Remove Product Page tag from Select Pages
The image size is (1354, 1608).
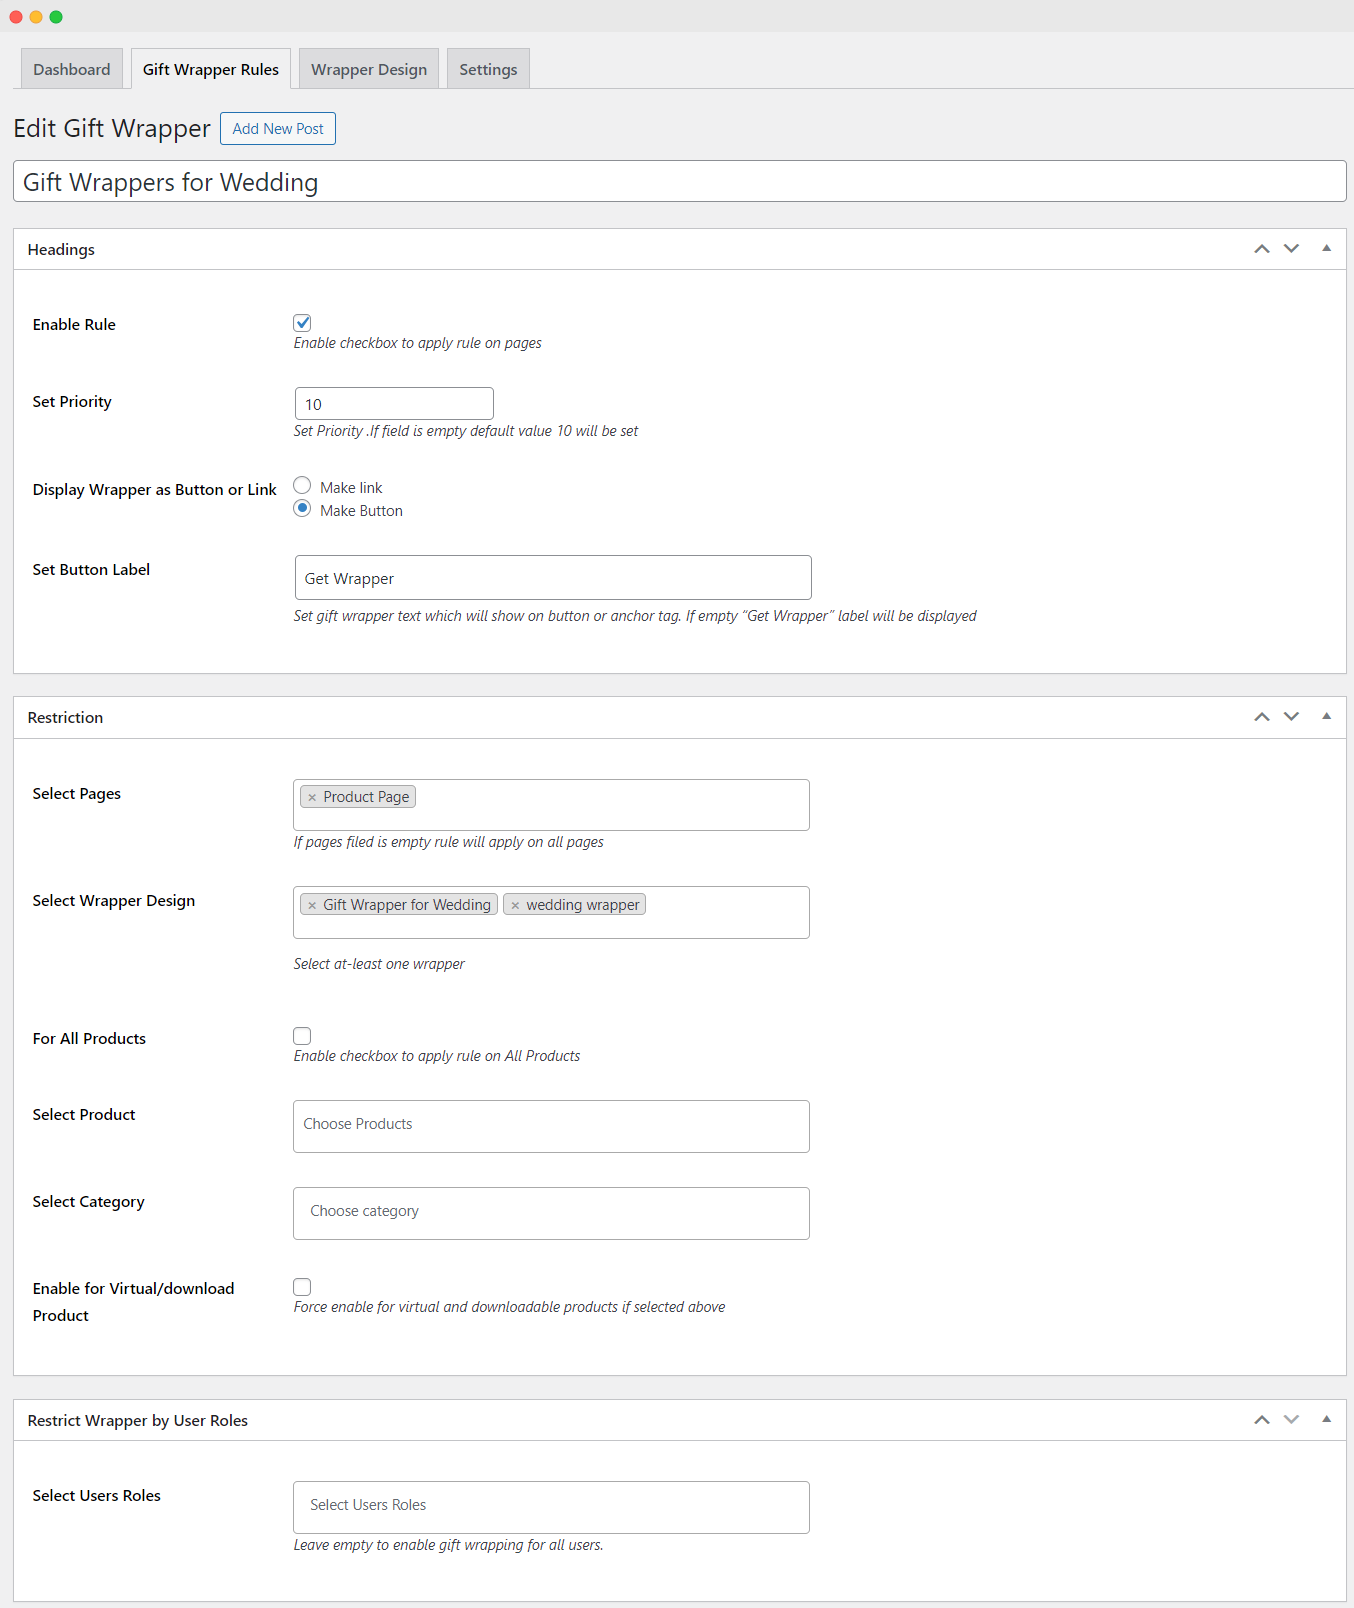(312, 797)
